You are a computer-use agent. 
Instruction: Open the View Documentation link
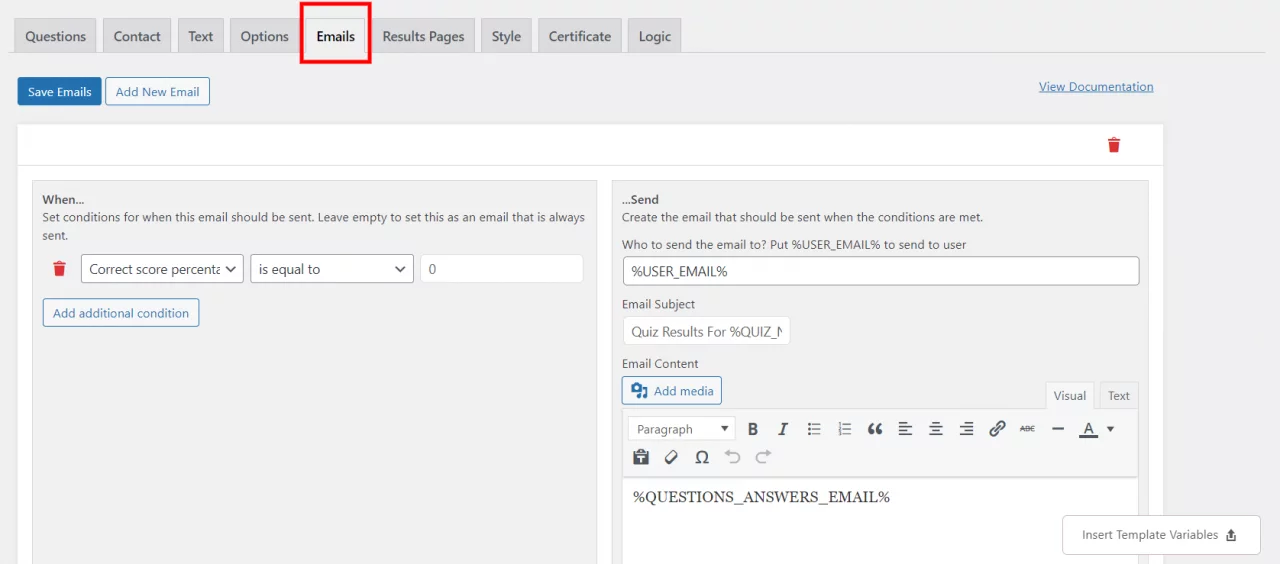[1096, 86]
